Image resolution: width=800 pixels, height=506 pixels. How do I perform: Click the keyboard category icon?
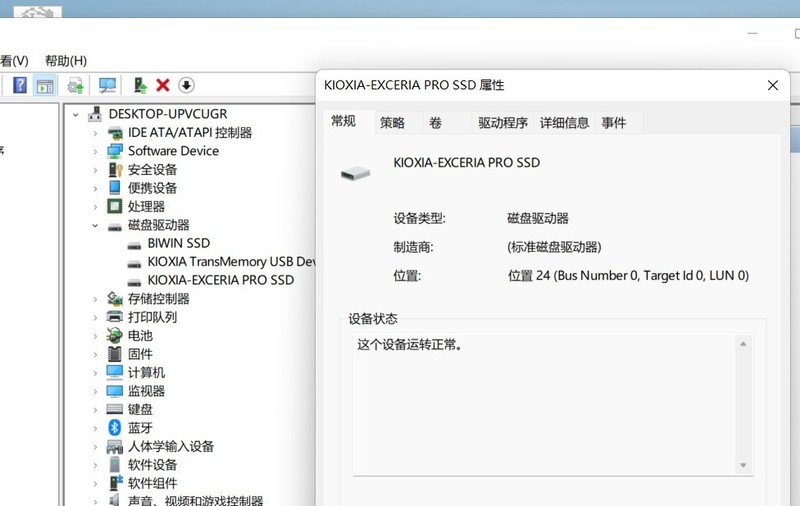tap(115, 409)
